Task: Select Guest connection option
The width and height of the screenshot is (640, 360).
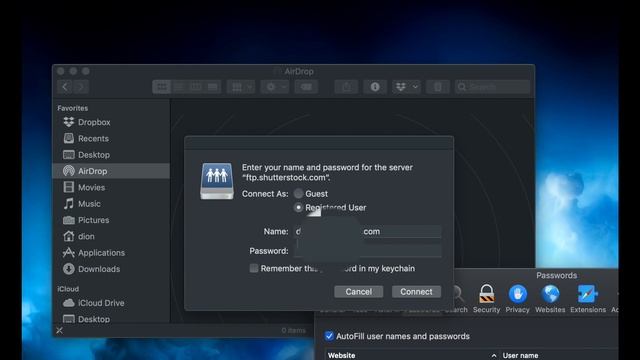Action: pyautogui.click(x=298, y=193)
